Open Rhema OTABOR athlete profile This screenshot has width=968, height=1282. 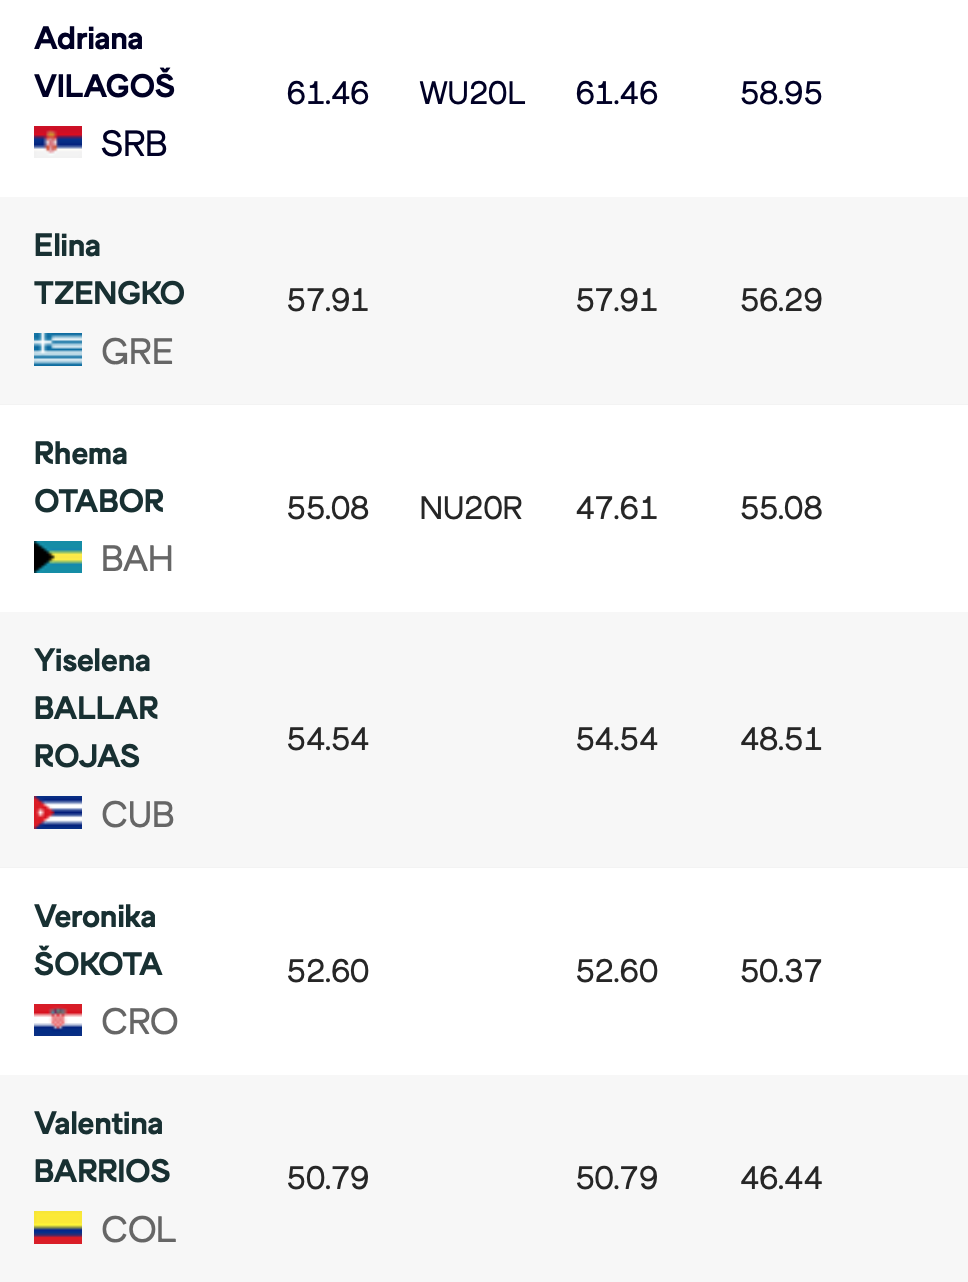click(x=98, y=478)
